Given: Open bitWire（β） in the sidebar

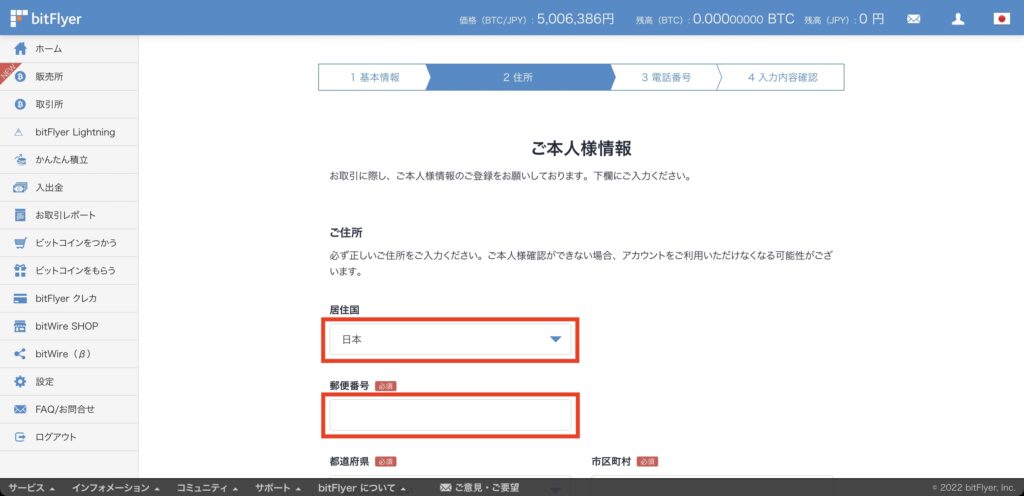Looking at the screenshot, I should [x=69, y=354].
